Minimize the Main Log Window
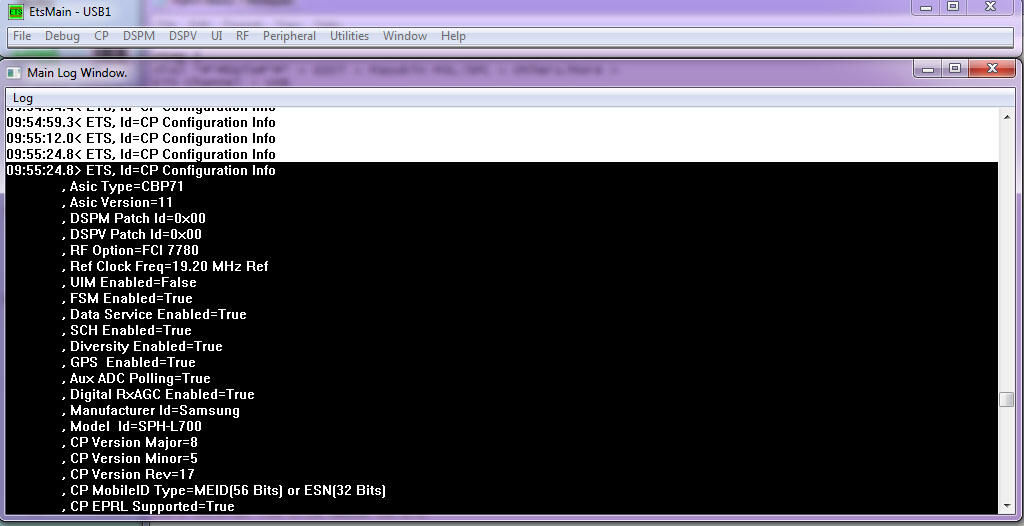The image size is (1024, 526). [928, 69]
